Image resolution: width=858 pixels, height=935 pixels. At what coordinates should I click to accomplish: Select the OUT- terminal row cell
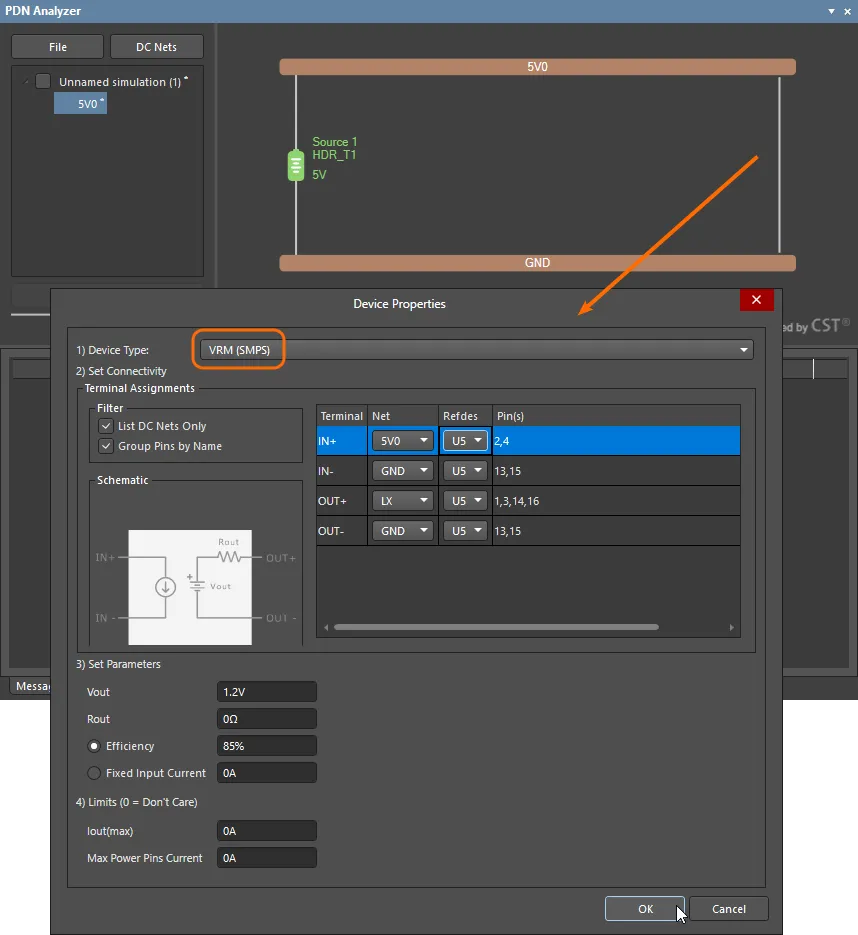click(x=342, y=531)
